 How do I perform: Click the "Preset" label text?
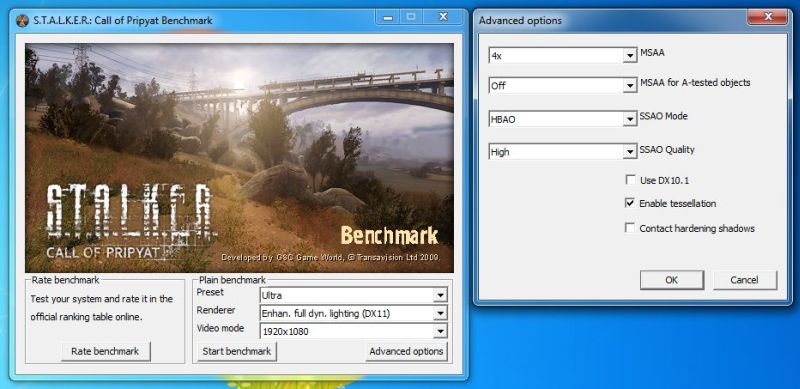pyautogui.click(x=210, y=292)
